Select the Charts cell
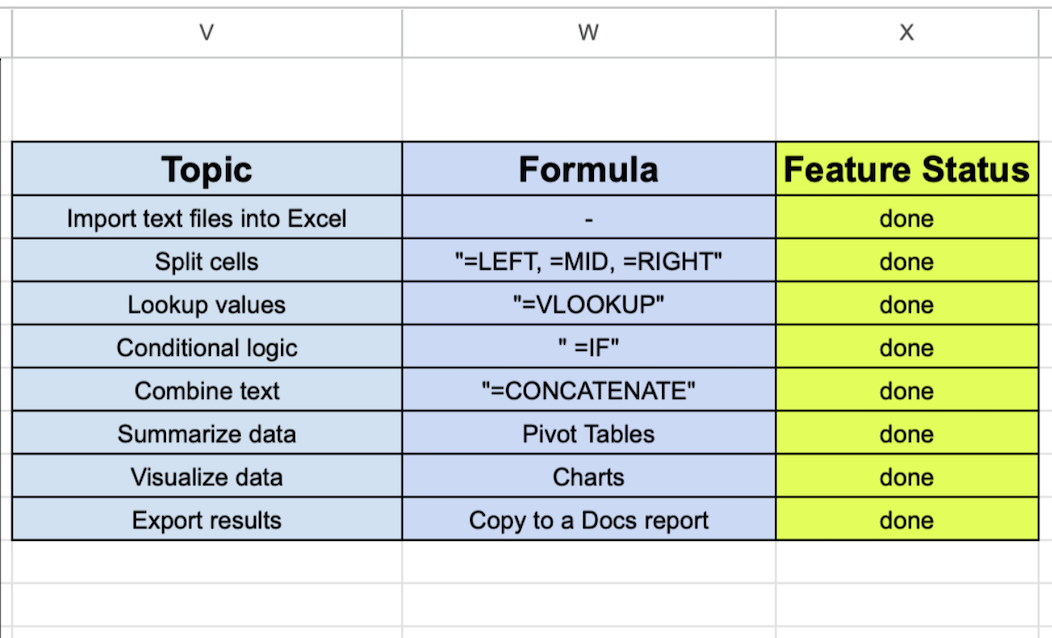 pos(588,476)
